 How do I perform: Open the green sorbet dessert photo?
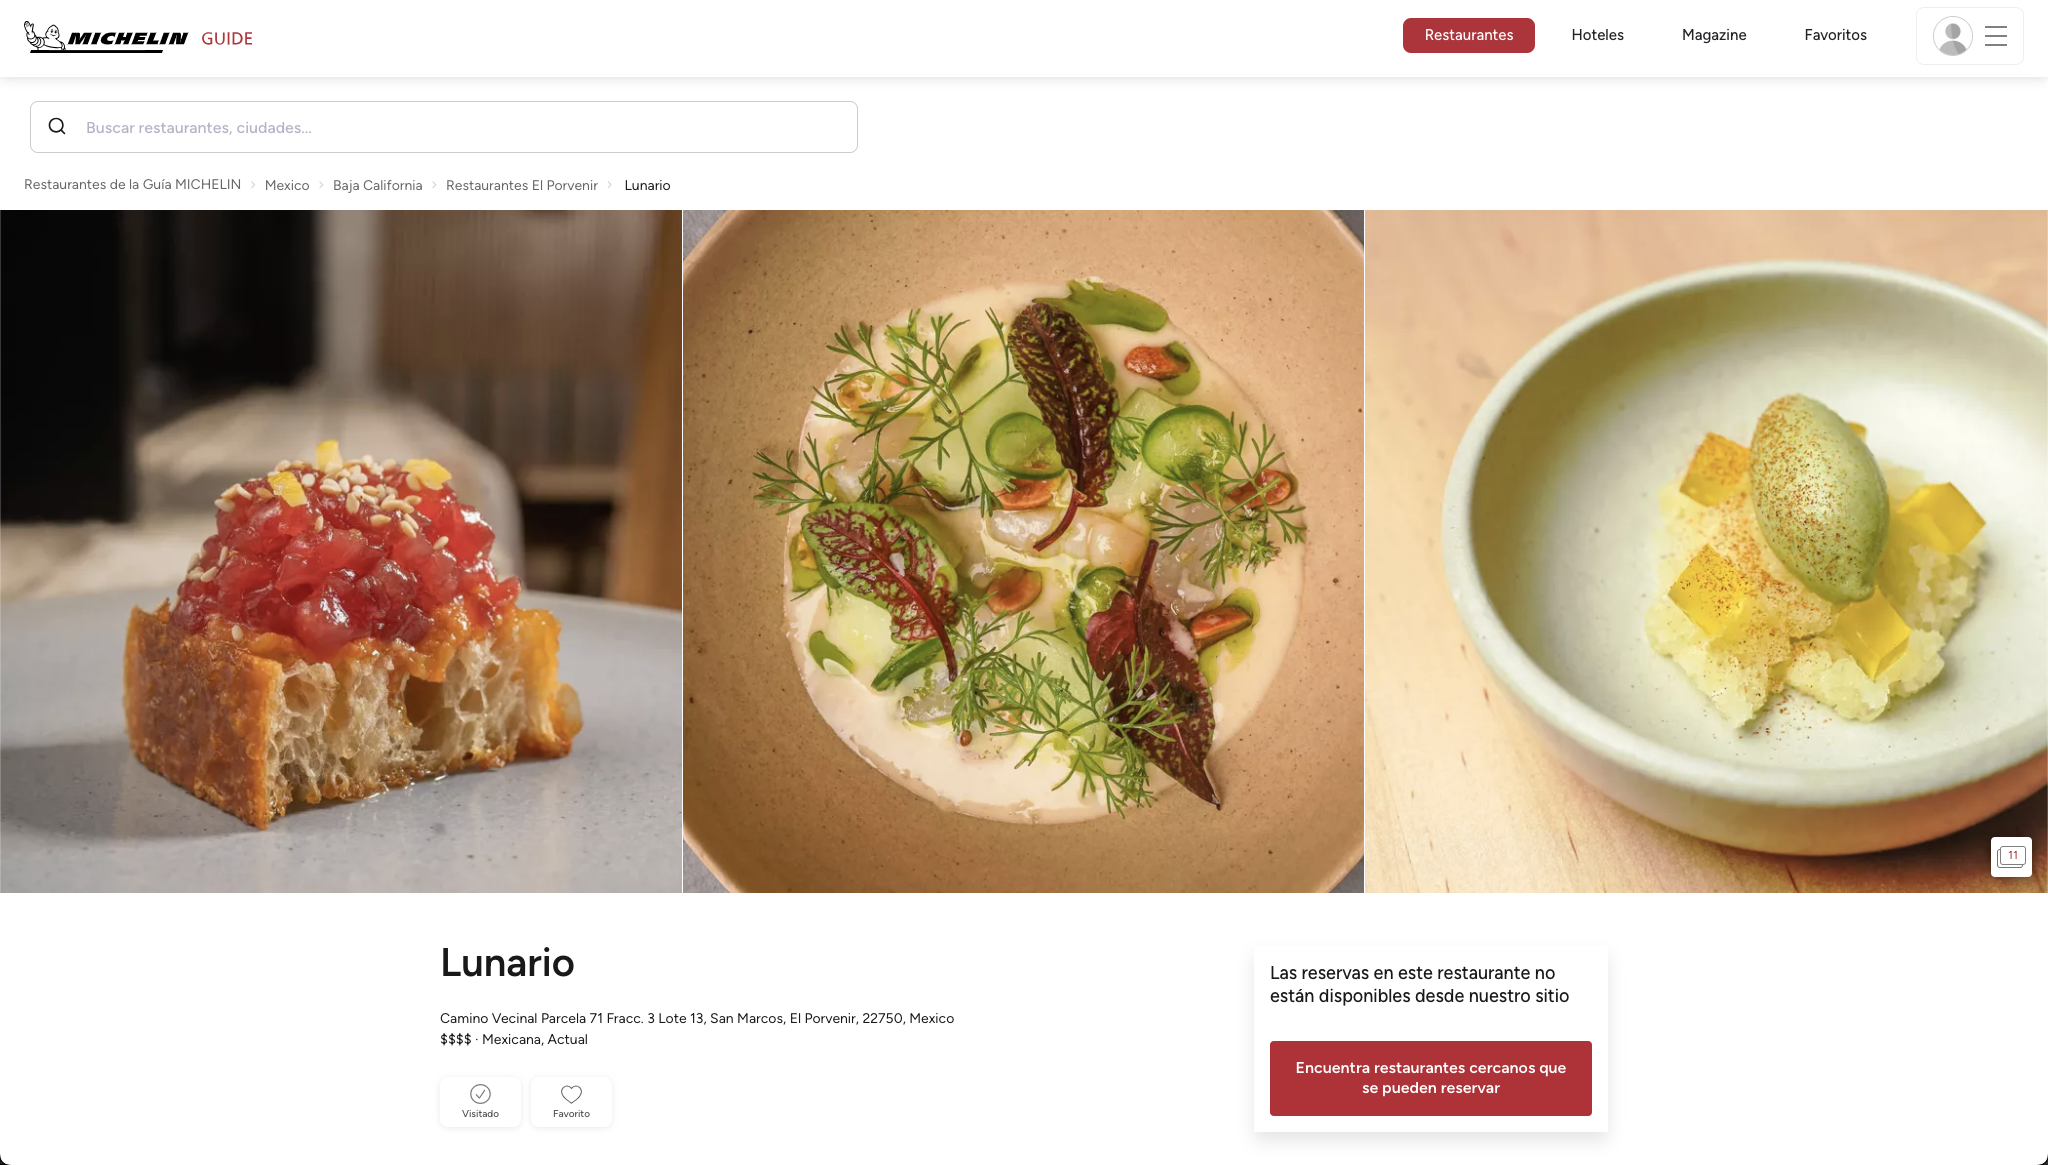pyautogui.click(x=1706, y=551)
